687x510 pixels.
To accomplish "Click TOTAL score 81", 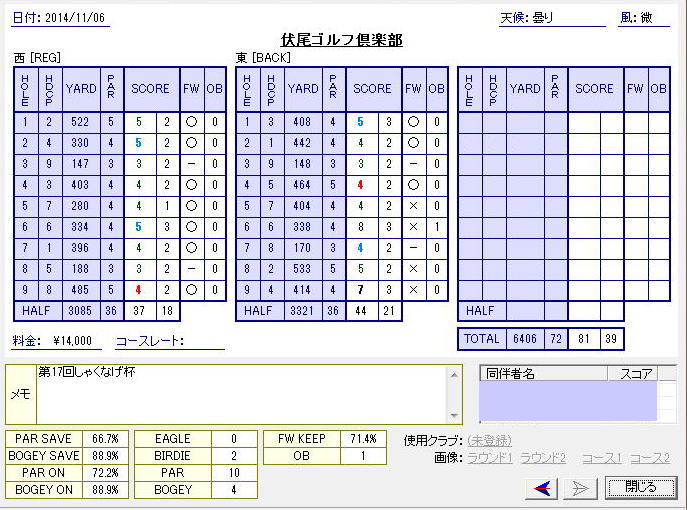I will [584, 339].
